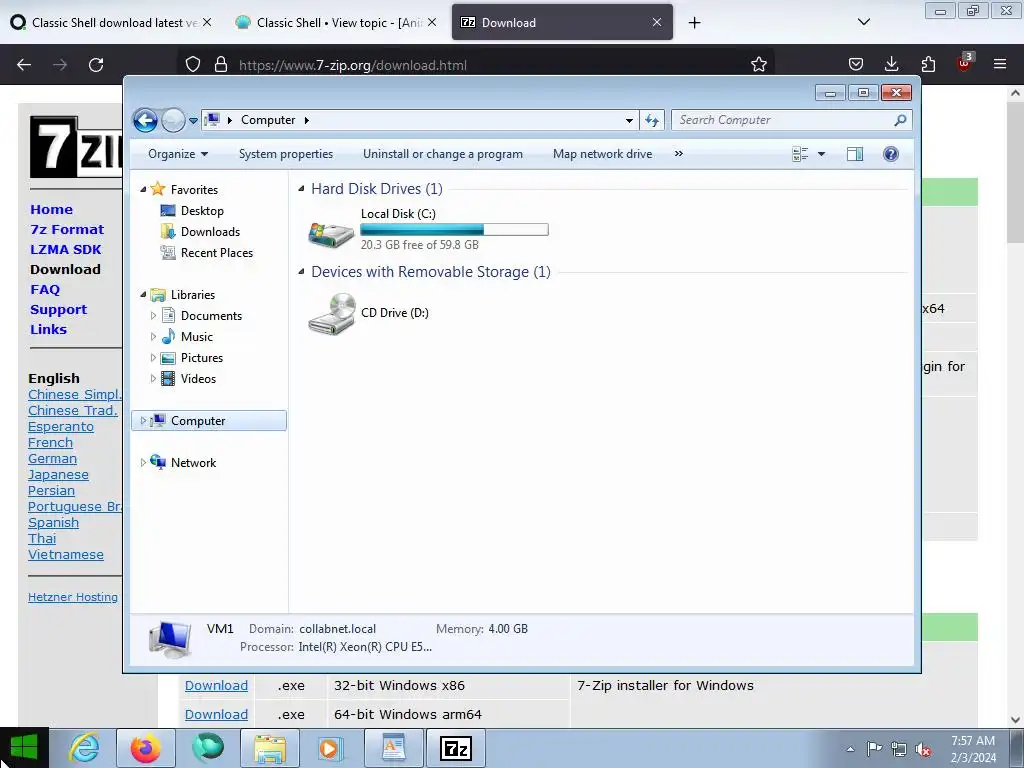Open the address bar history dropdown arrow
The height and width of the screenshot is (768, 1024).
629,120
